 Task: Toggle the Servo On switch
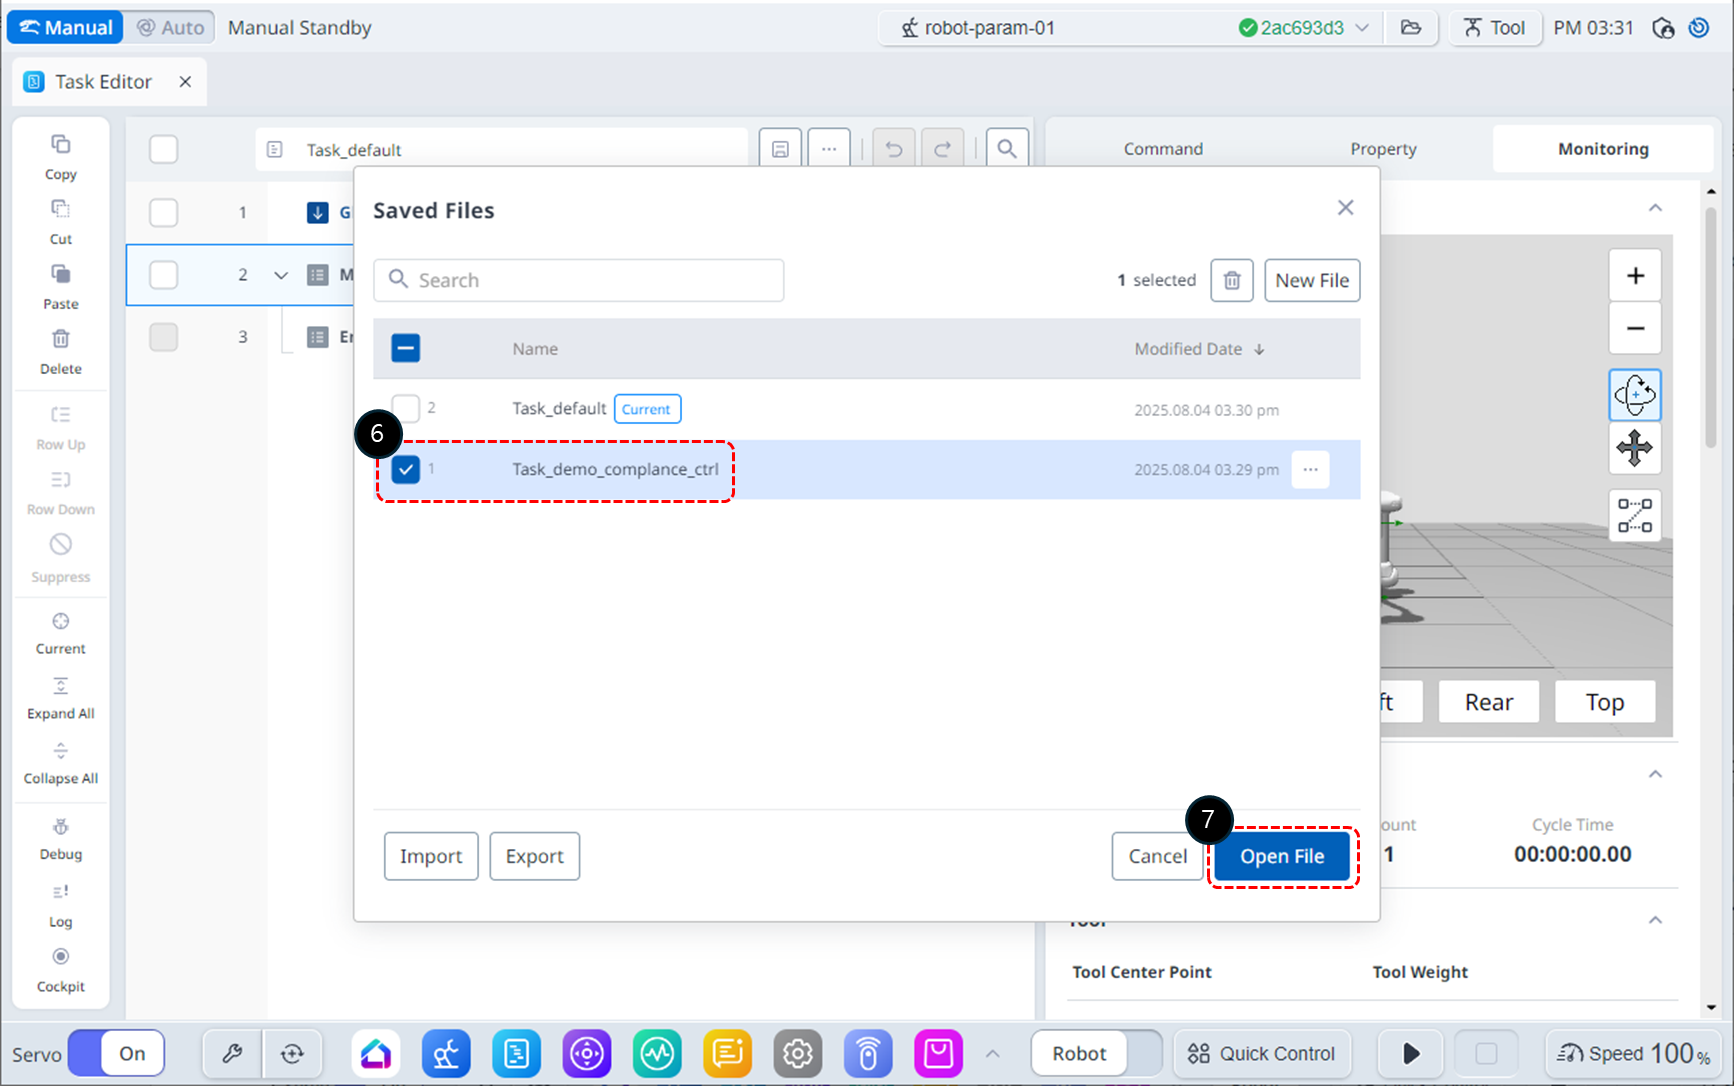116,1053
